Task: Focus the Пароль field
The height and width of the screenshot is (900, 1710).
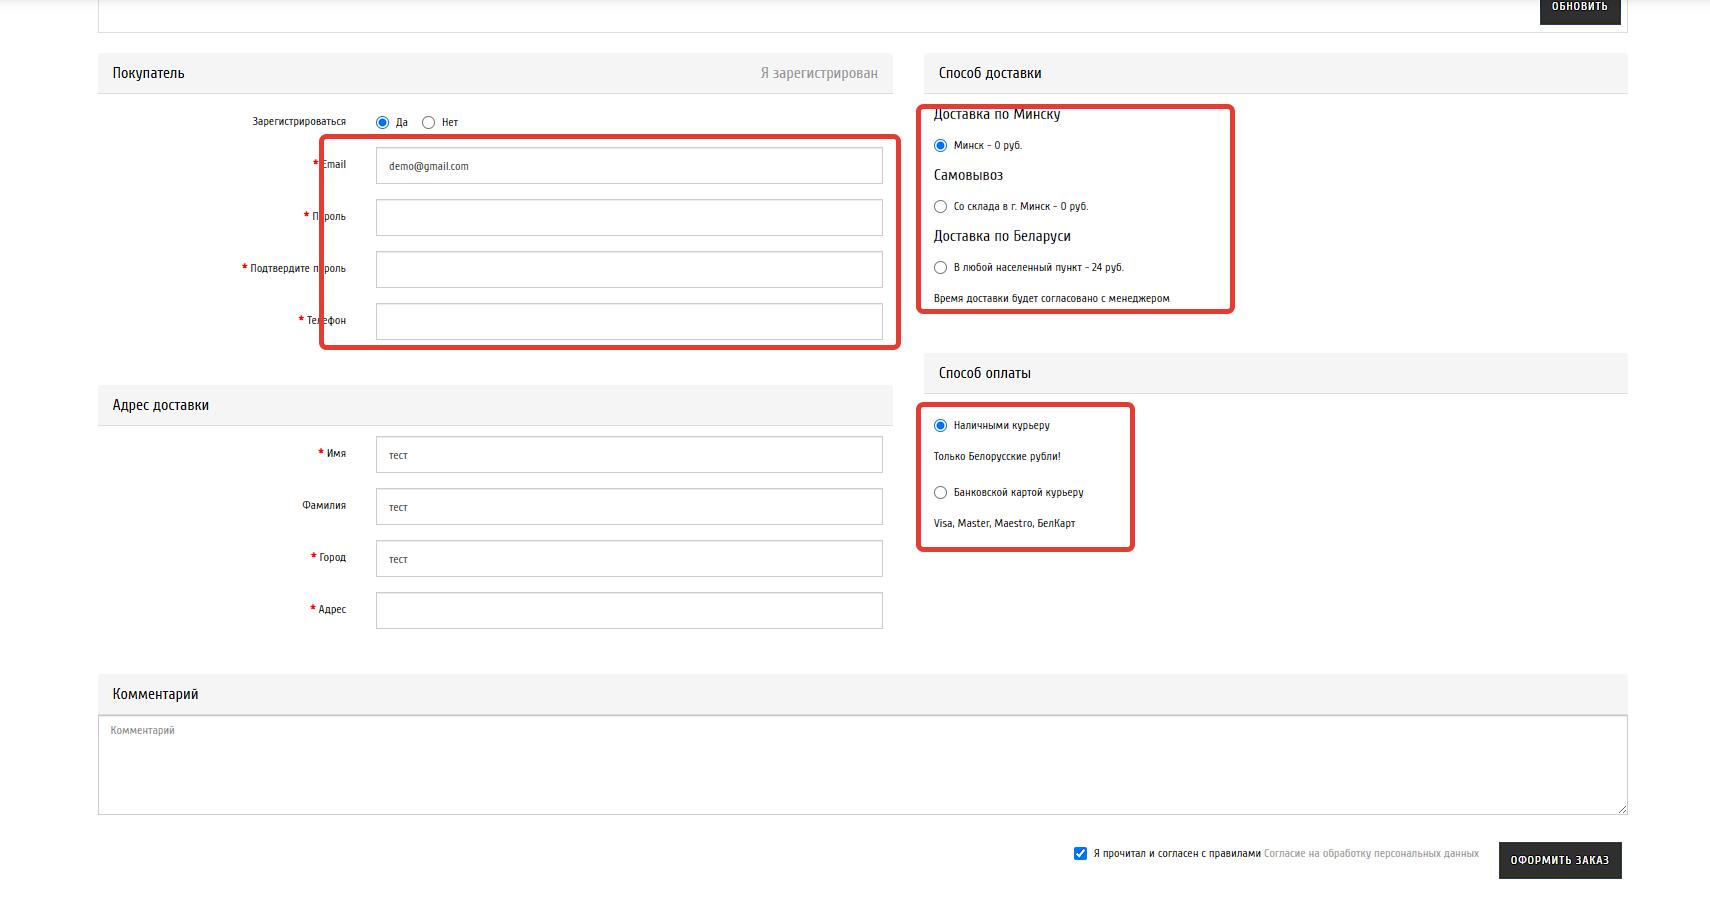Action: tap(629, 218)
